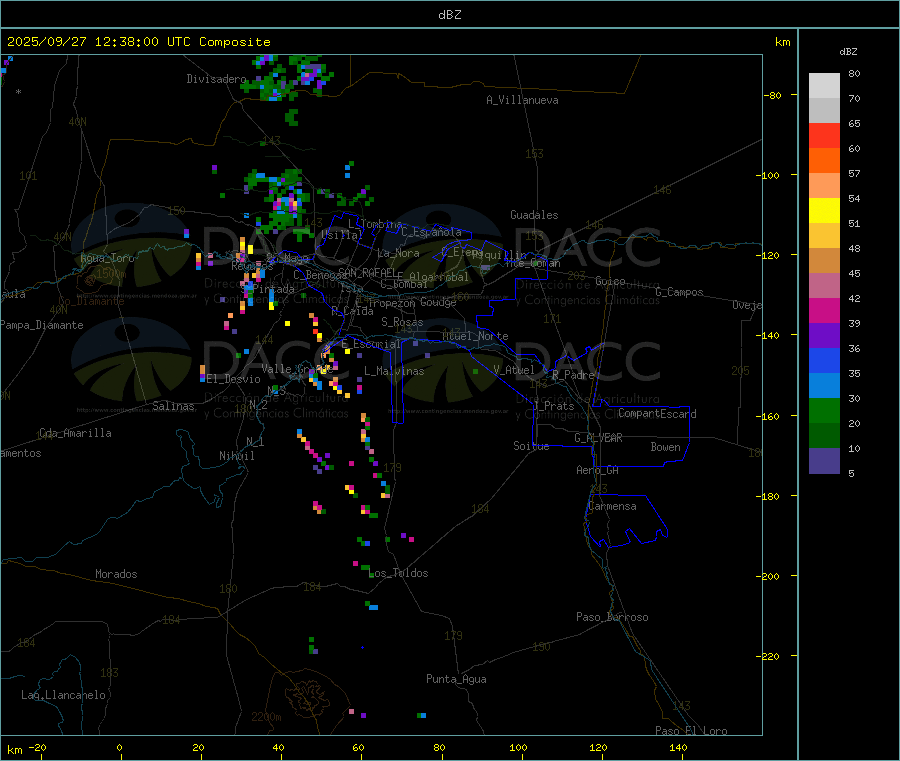Click the Lag.Llancanelo map label
The width and height of the screenshot is (900, 761).
pos(64,696)
